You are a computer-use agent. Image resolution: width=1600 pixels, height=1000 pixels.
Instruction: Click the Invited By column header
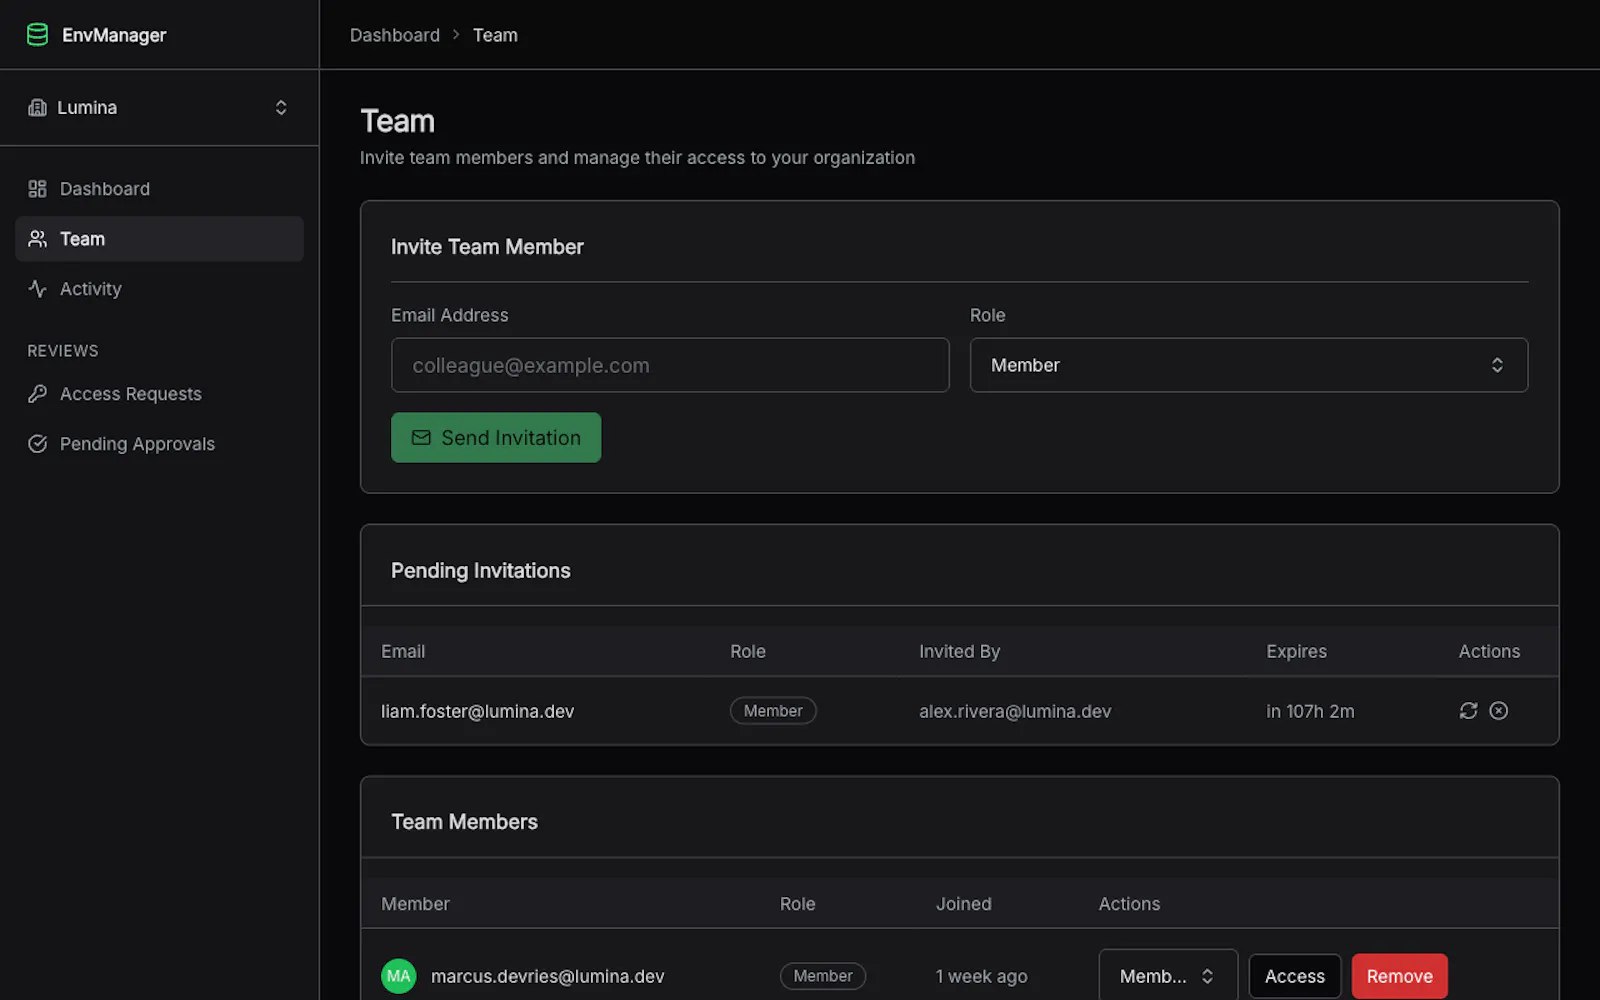959,651
